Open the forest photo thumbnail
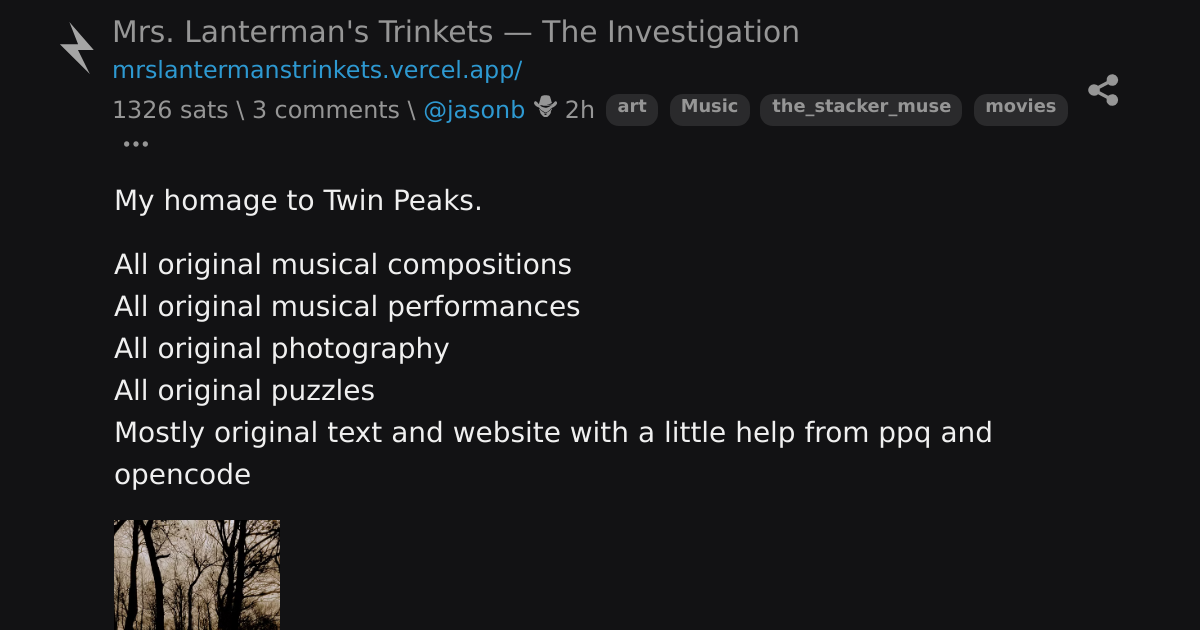The image size is (1200, 630). [197, 575]
